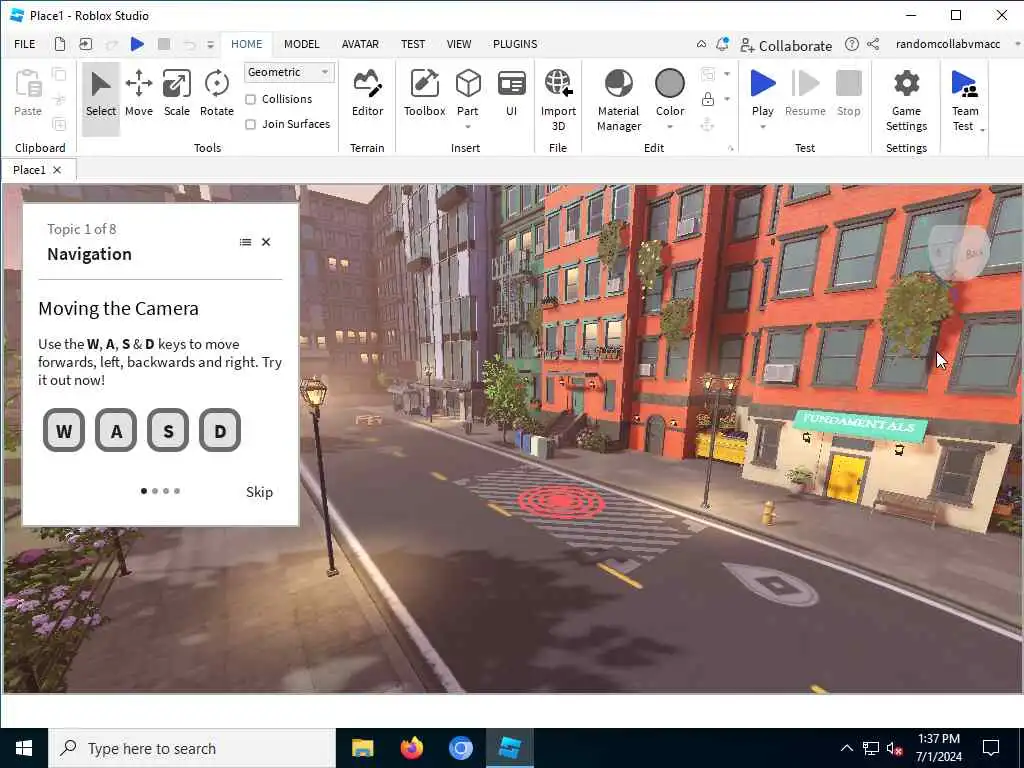Expand the Team Test dropdown arrow
Screen dimensions: 1024x768
click(x=982, y=129)
